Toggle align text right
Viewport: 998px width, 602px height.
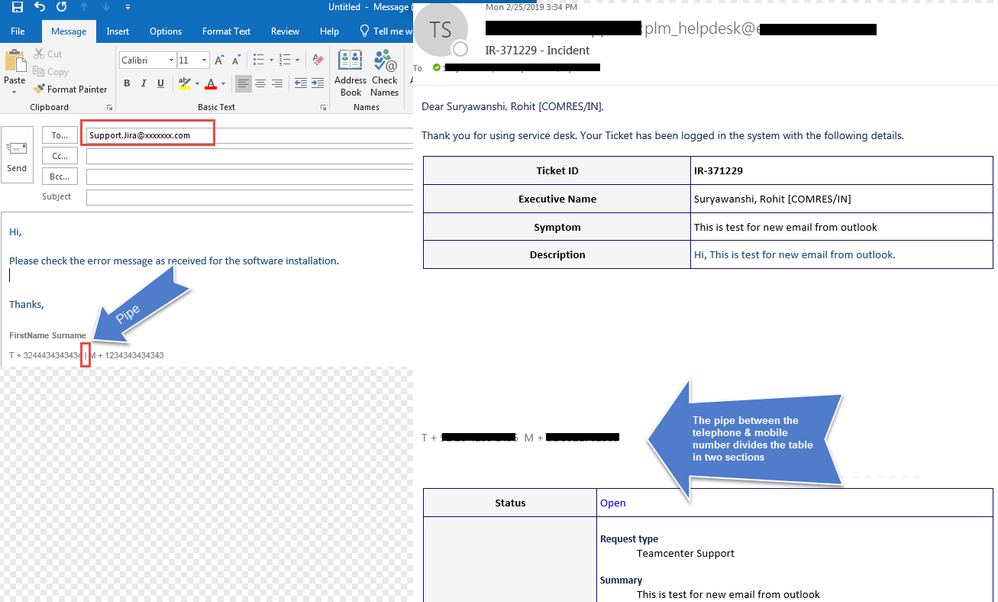pos(278,83)
